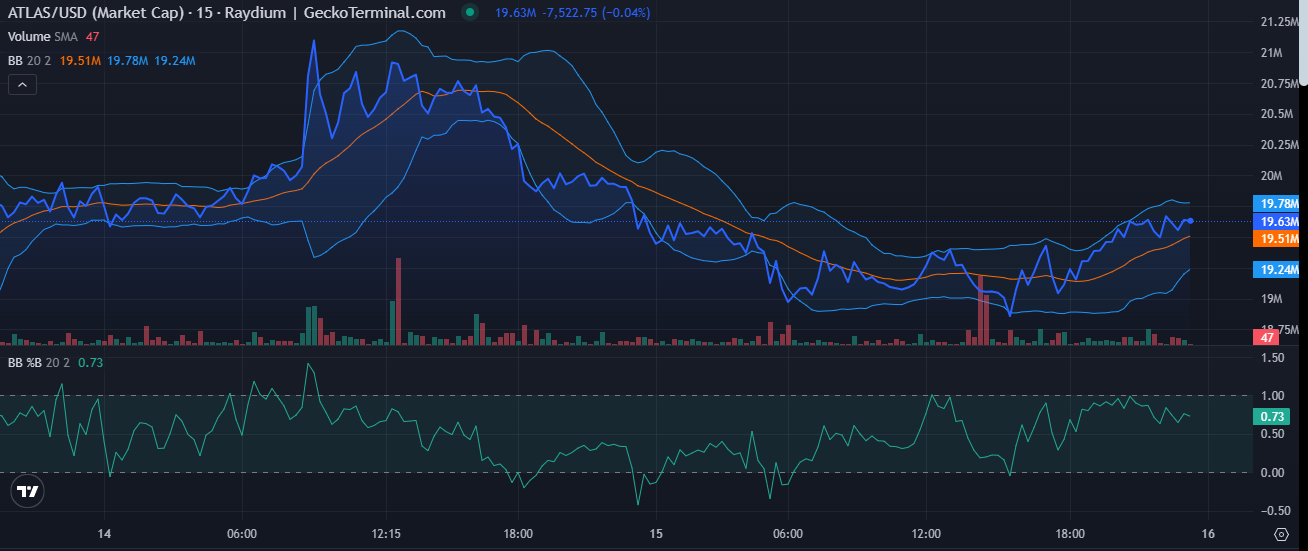Click the 0.00 level on the %B axis
This screenshot has height=551, width=1308.
(x=1271, y=472)
